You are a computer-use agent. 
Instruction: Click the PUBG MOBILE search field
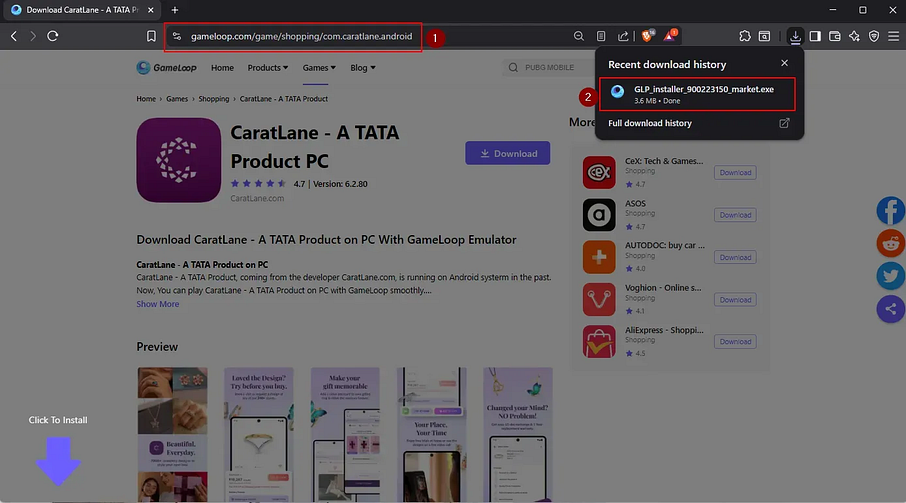click(x=549, y=68)
